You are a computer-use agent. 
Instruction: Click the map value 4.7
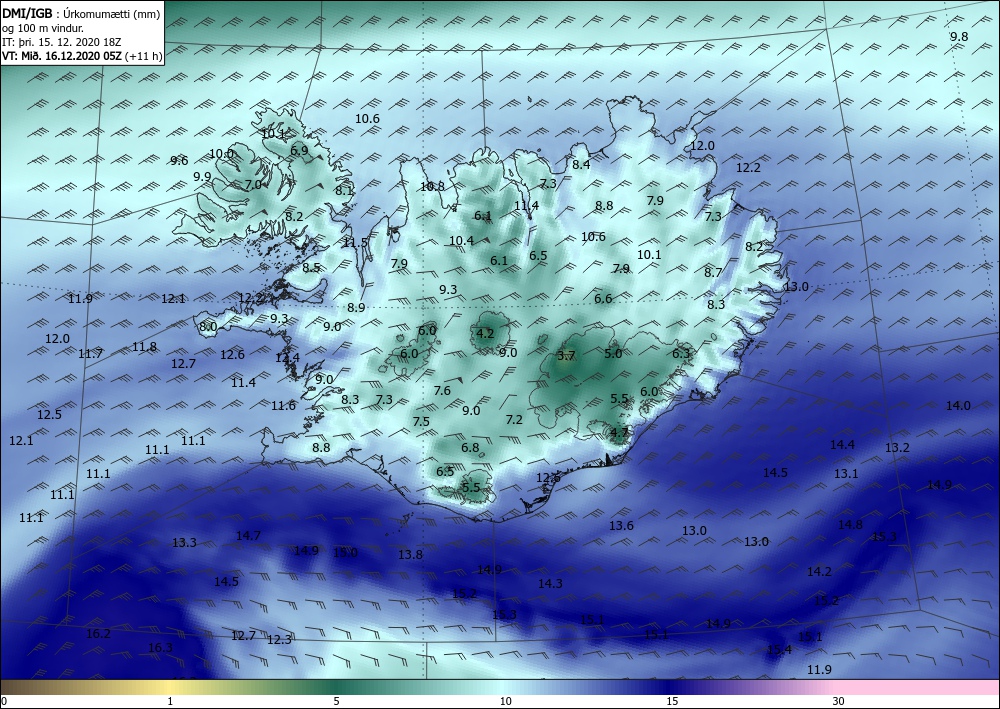click(619, 432)
